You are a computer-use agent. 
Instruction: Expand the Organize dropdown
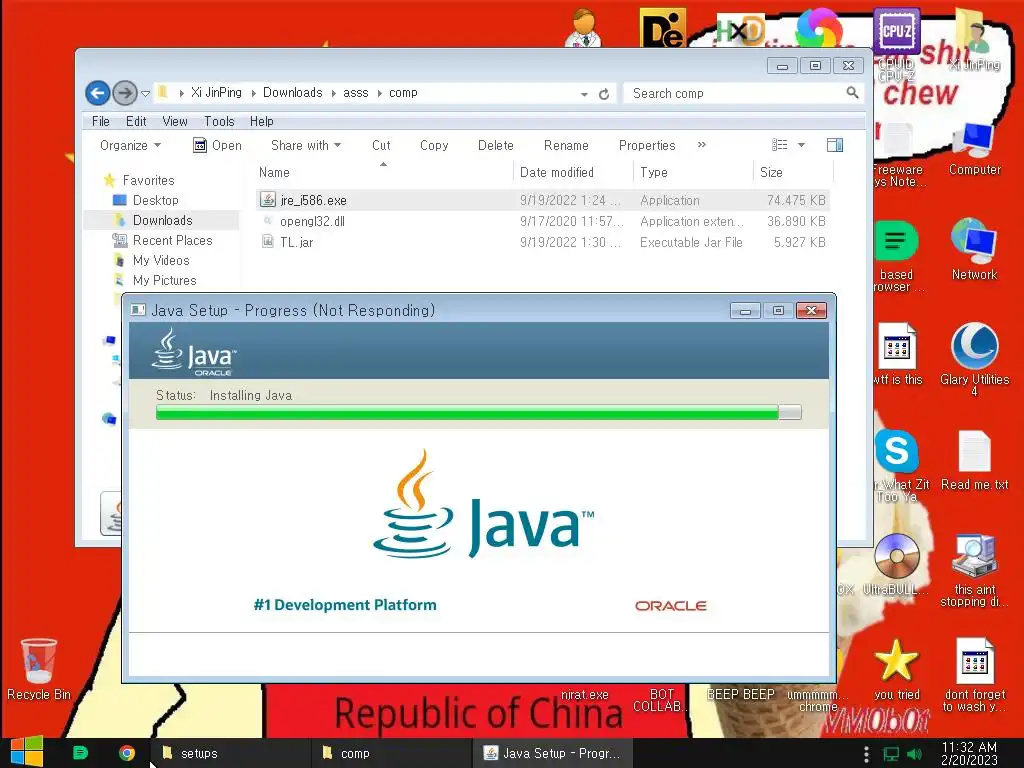click(x=130, y=146)
